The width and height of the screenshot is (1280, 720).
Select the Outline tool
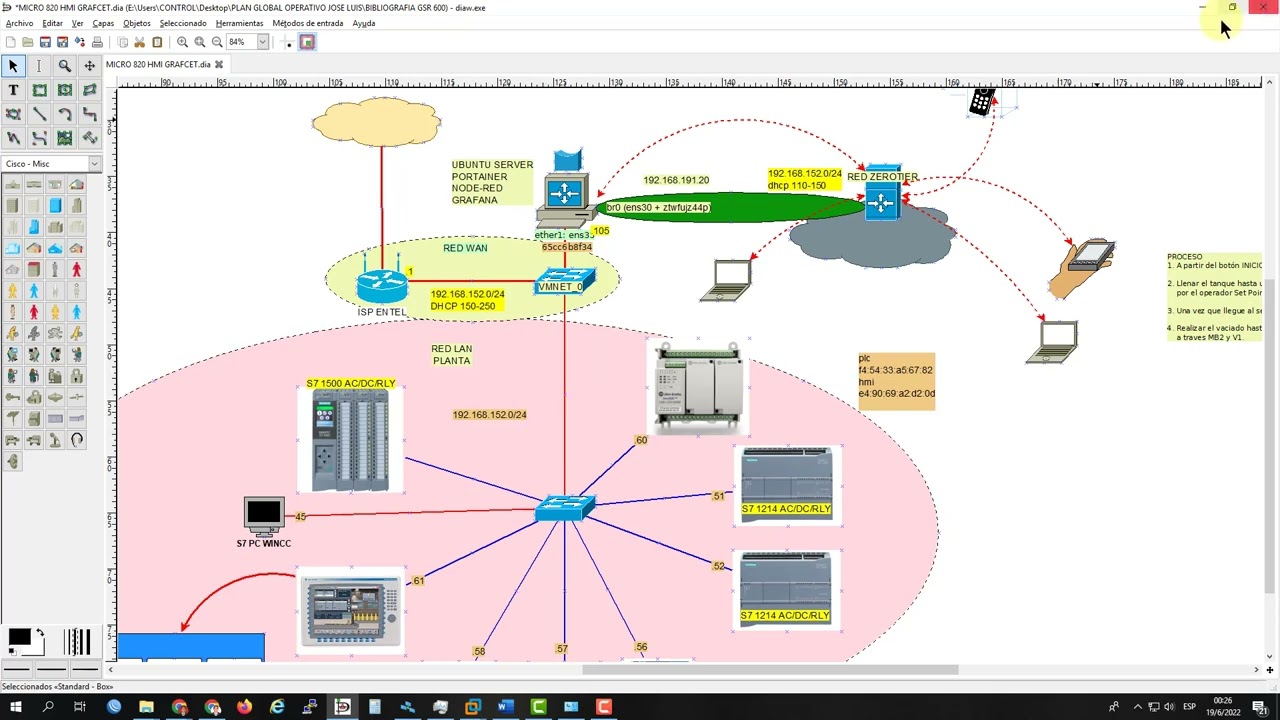point(89,138)
